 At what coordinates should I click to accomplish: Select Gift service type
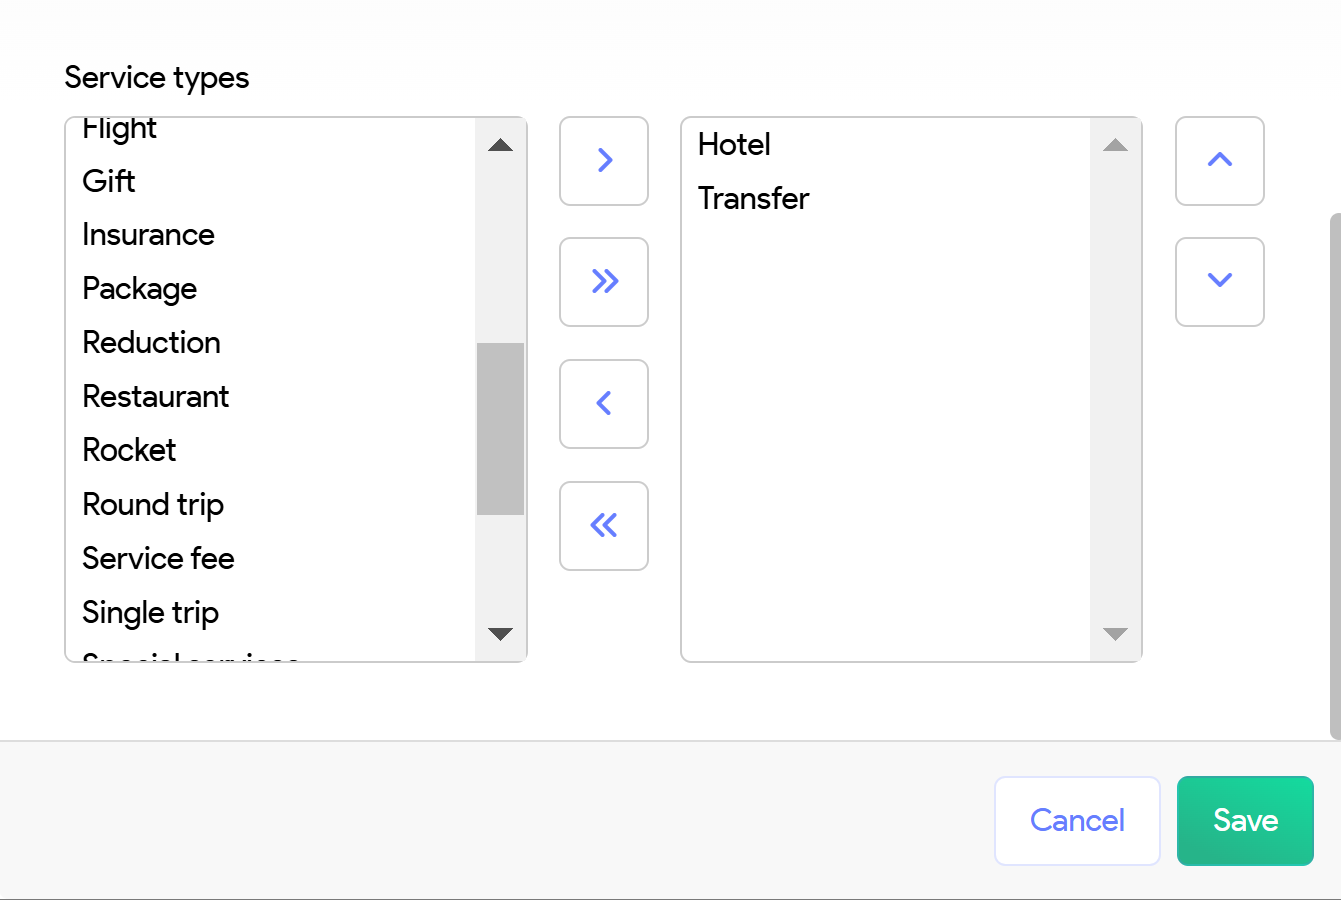(x=109, y=181)
